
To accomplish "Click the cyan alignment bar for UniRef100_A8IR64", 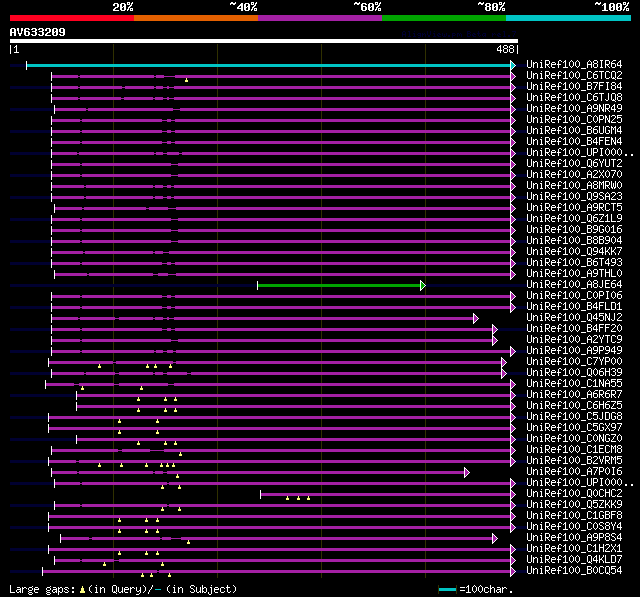I will [x=268, y=65].
